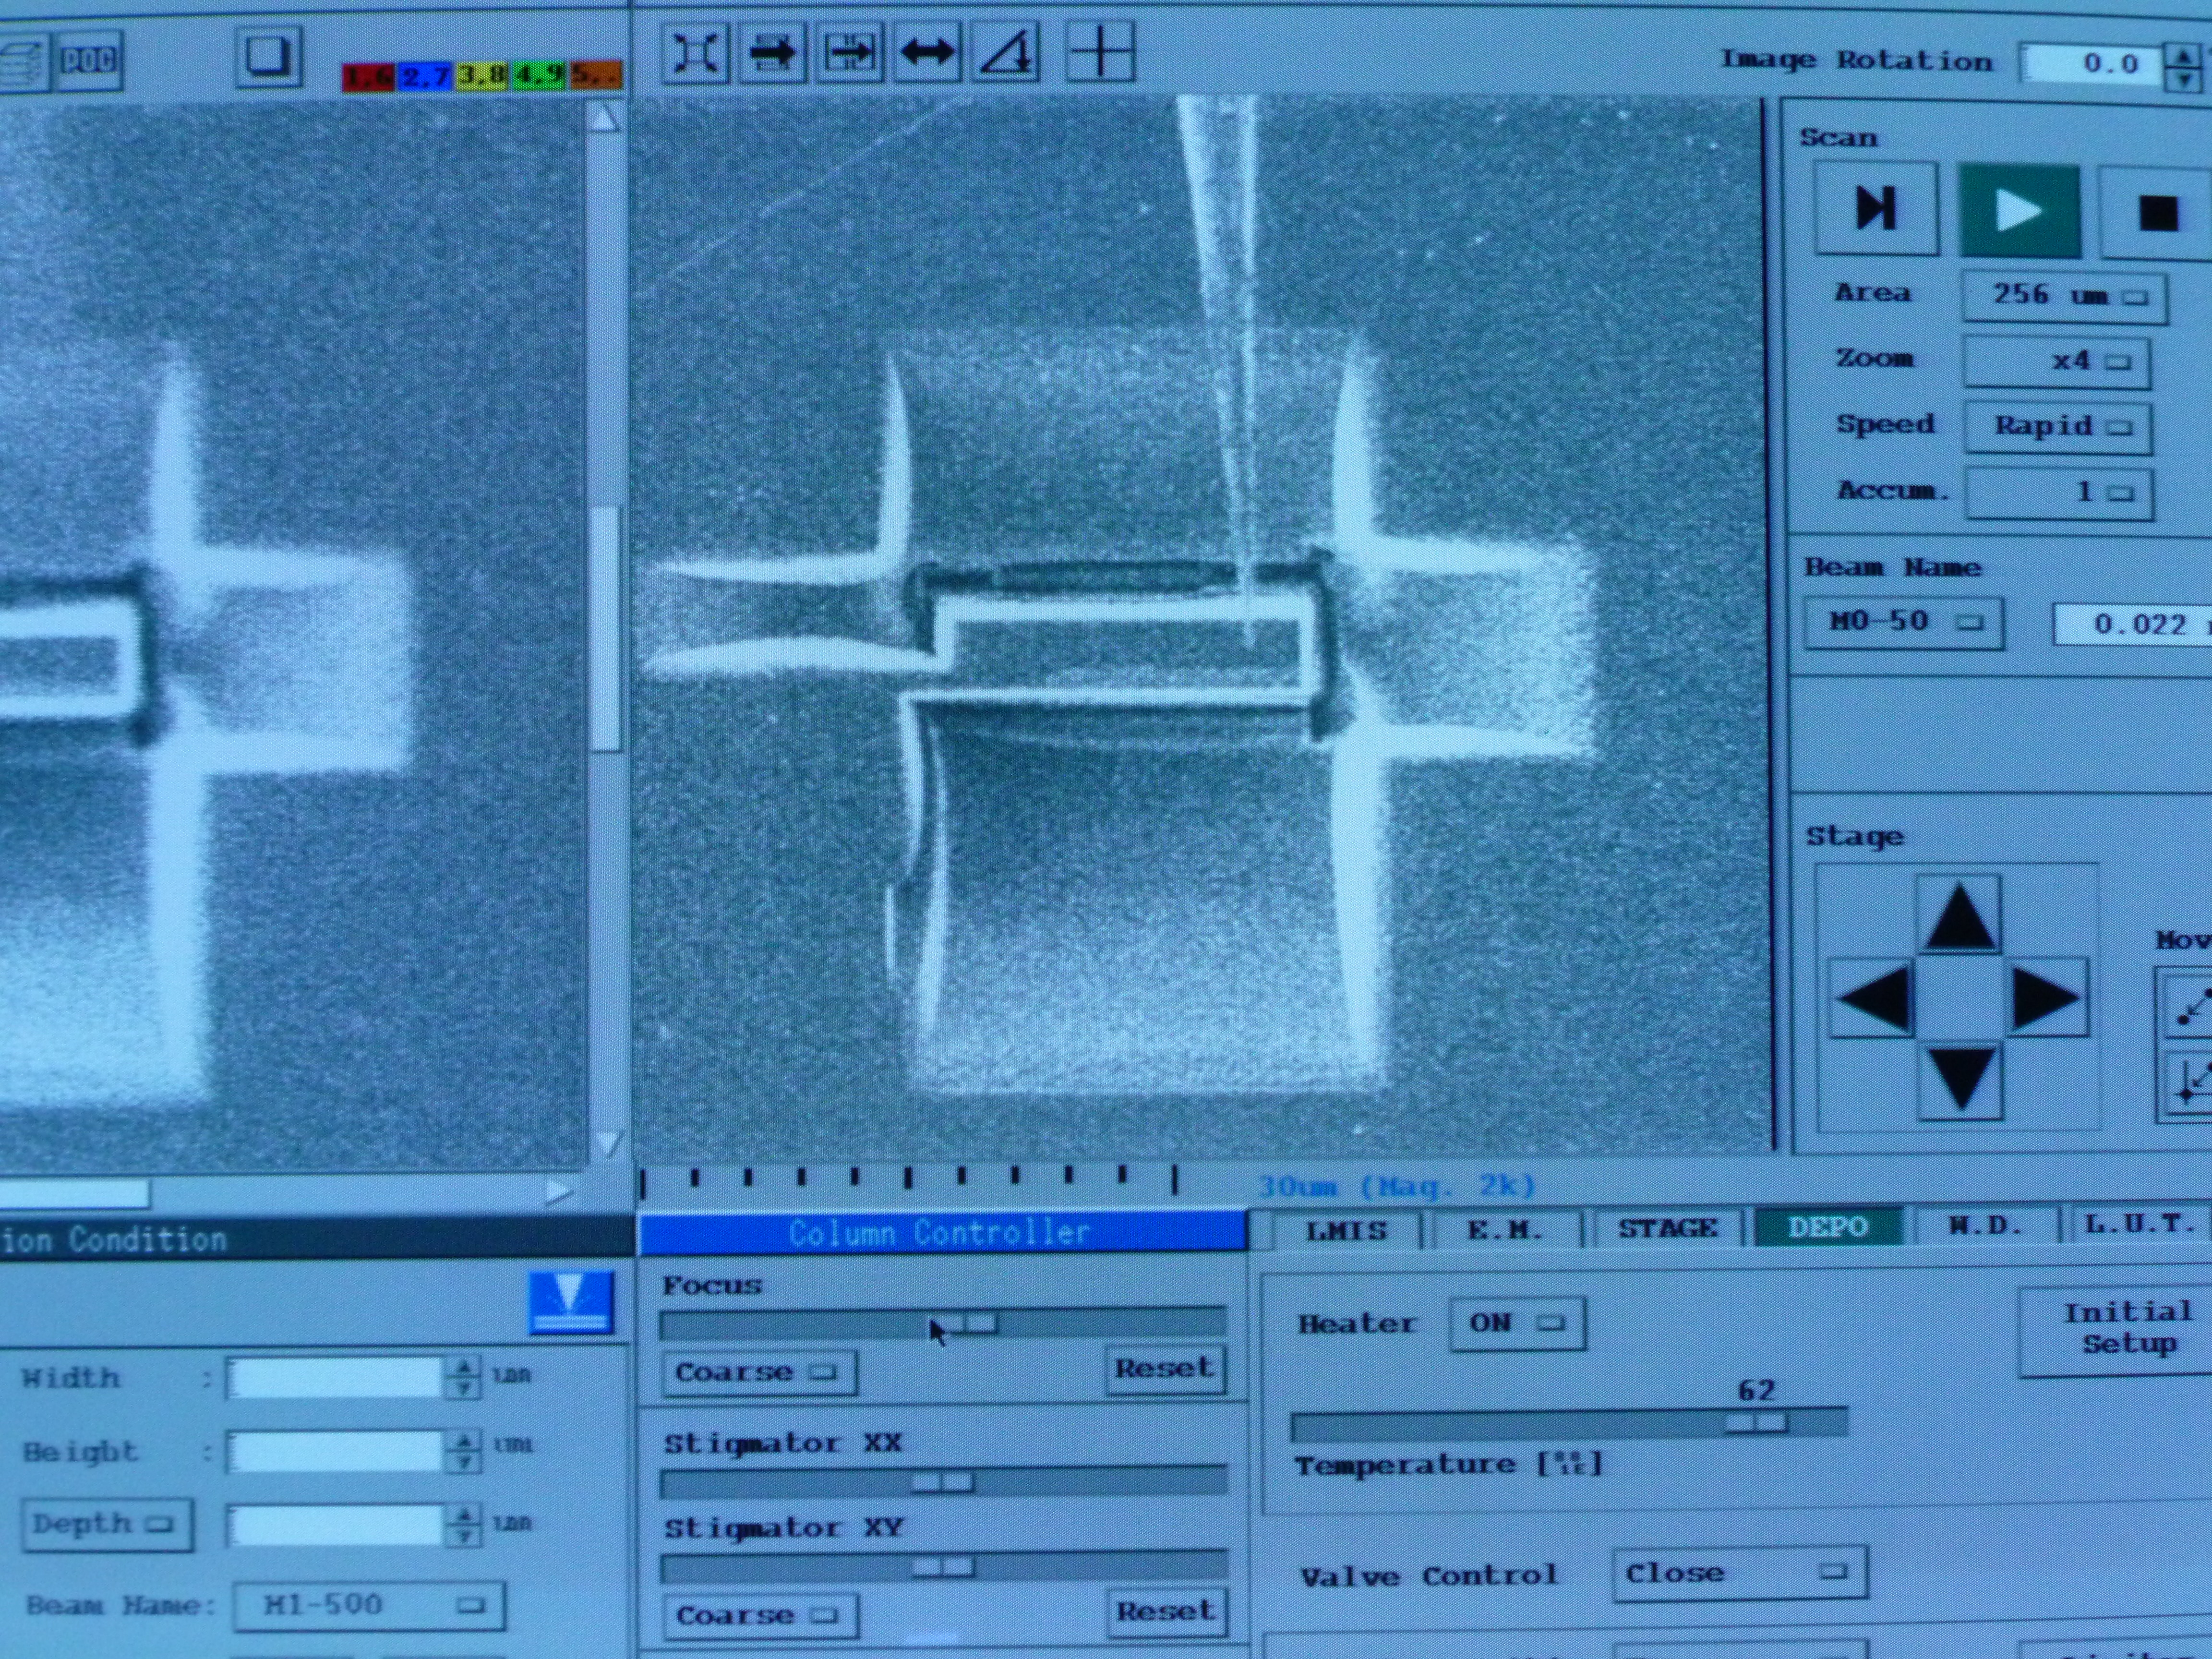2212x1659 pixels.
Task: Move the stage up with the arrow
Action: point(1959,915)
